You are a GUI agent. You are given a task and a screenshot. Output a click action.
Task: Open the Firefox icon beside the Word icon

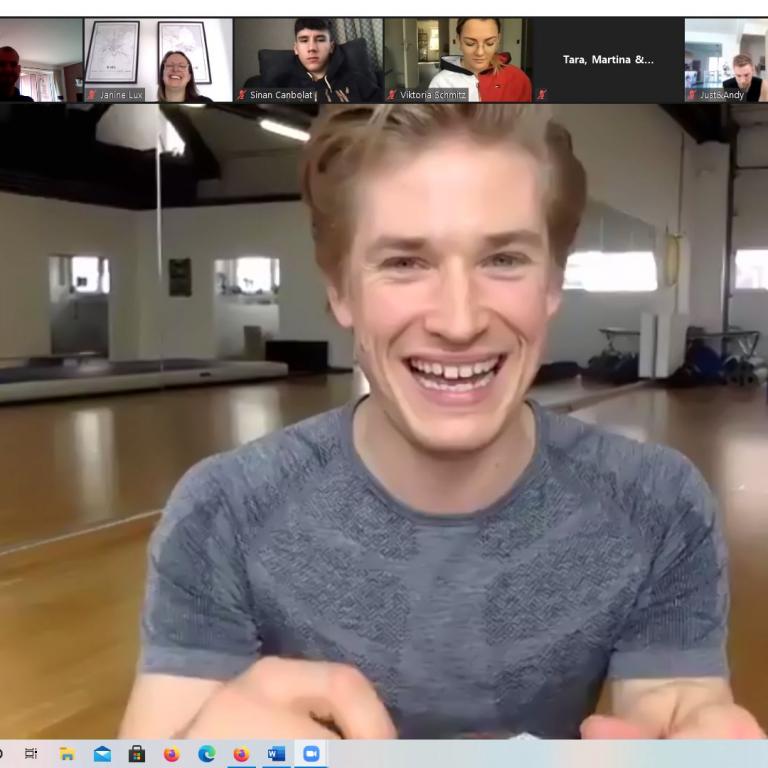coord(241,754)
